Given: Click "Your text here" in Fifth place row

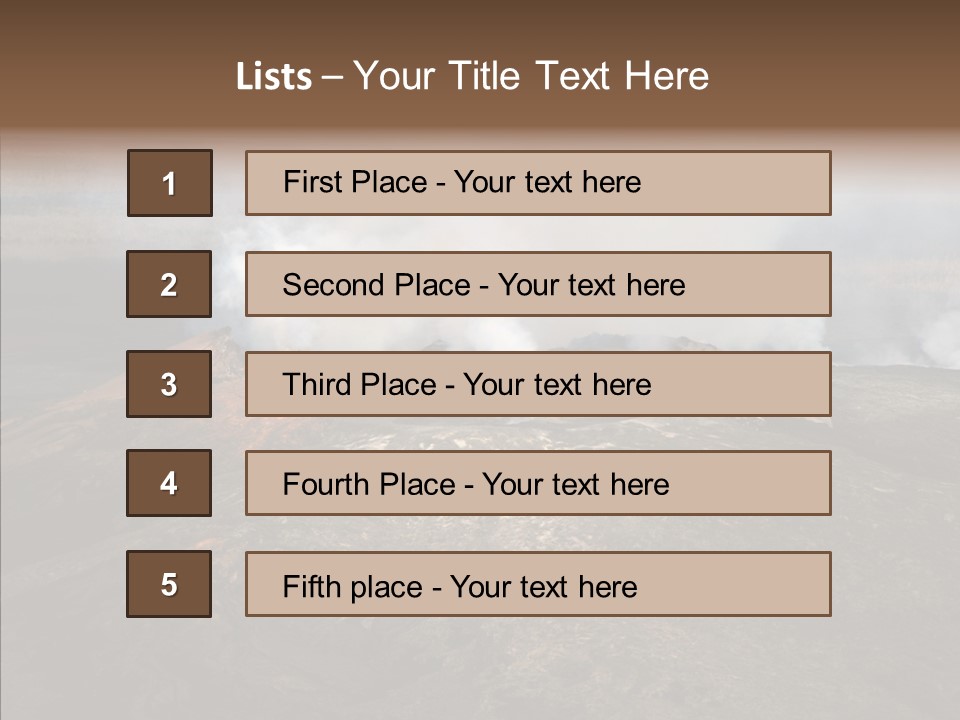Looking at the screenshot, I should coord(543,586).
